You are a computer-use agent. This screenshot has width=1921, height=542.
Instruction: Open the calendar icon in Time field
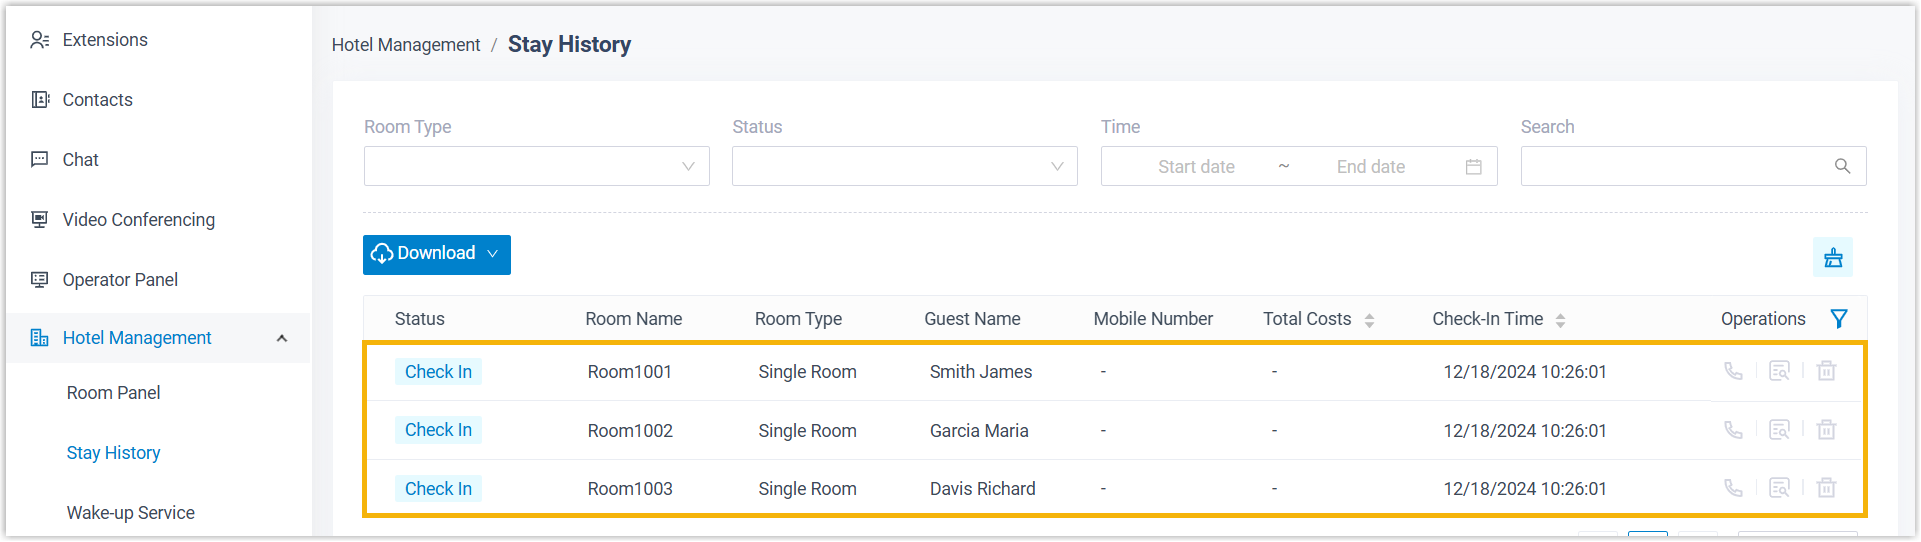(x=1473, y=167)
